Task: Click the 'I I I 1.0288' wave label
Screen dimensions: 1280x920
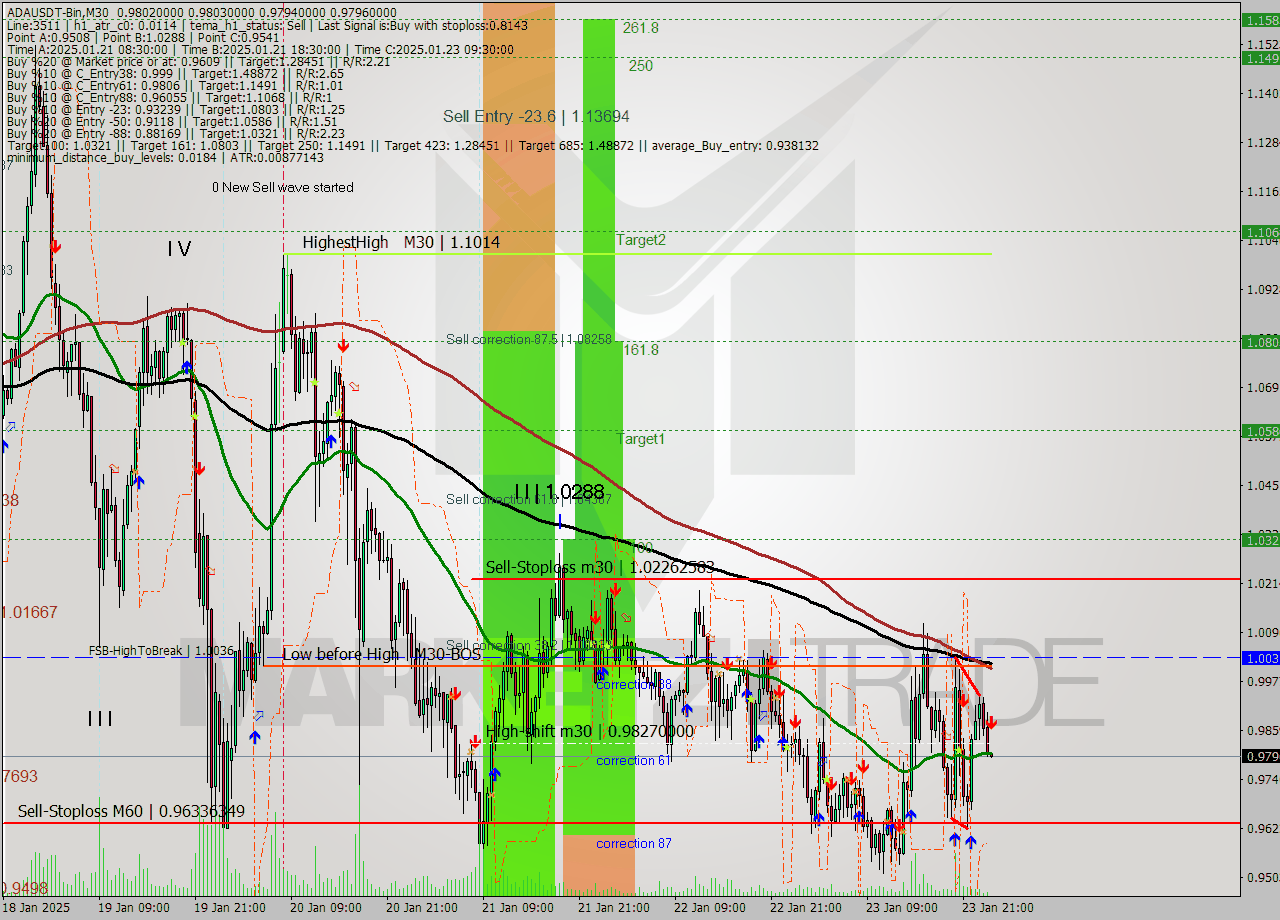Action: coord(559,492)
